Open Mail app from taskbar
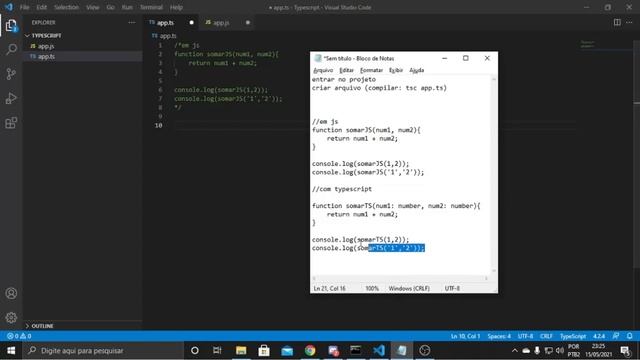This screenshot has width=640, height=360. coord(287,351)
